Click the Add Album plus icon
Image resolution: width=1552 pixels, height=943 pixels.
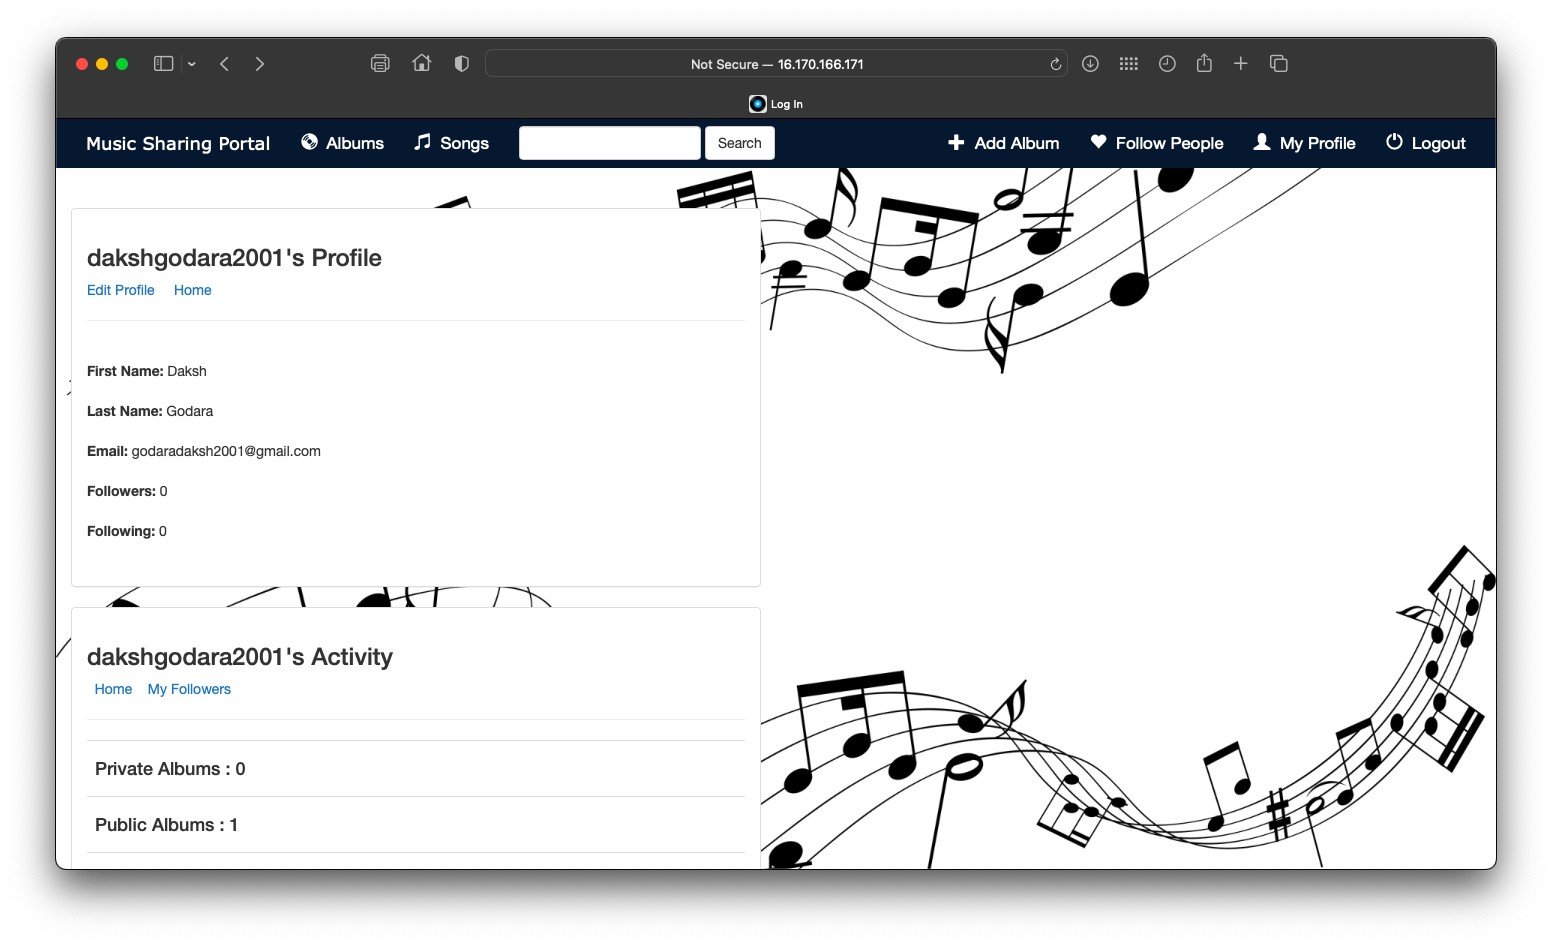point(956,142)
